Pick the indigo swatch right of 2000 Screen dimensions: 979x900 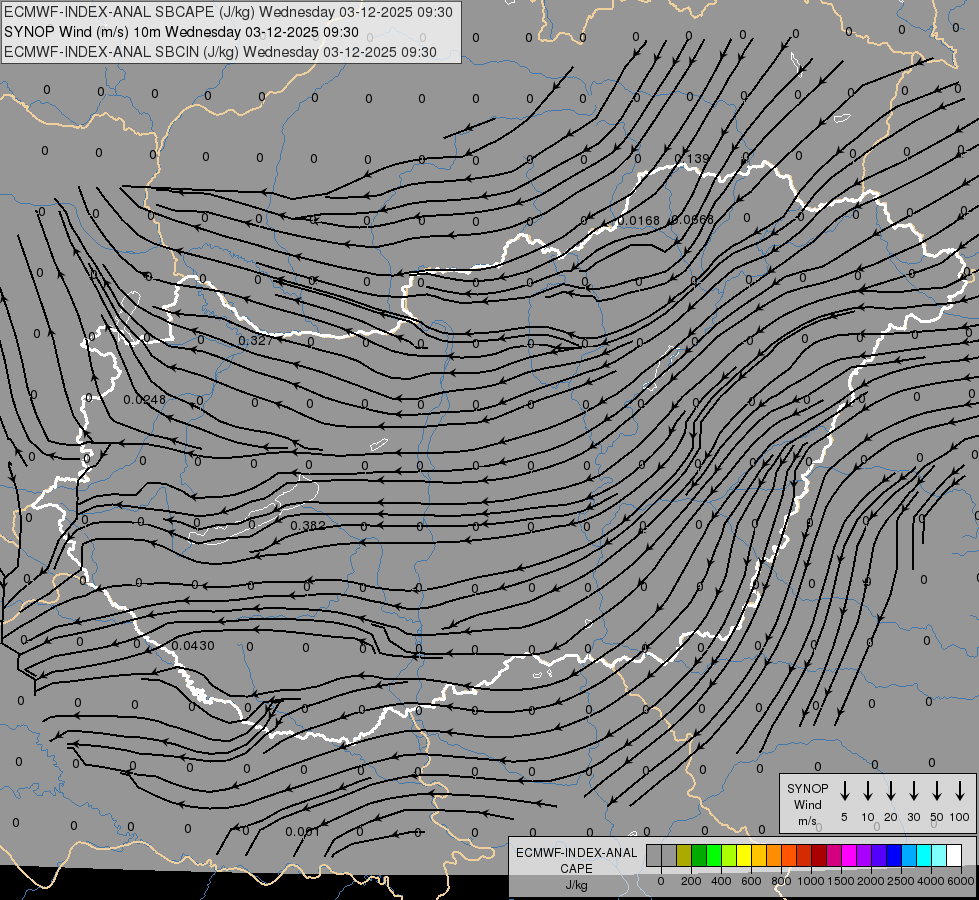878,855
